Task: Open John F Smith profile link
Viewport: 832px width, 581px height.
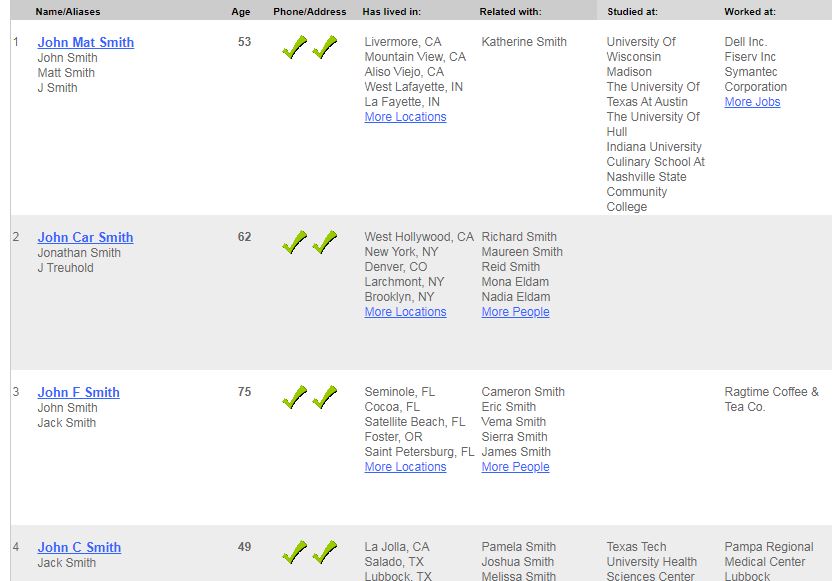Action: tap(78, 392)
